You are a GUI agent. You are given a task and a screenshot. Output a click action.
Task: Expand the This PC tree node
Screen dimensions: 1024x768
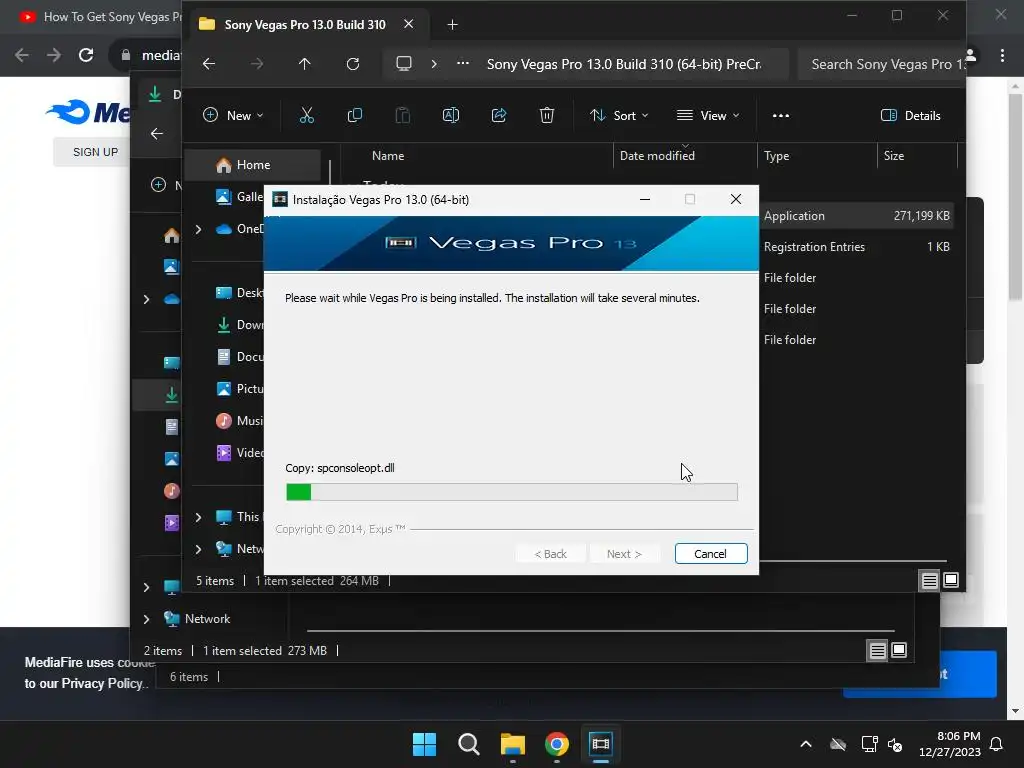point(199,517)
